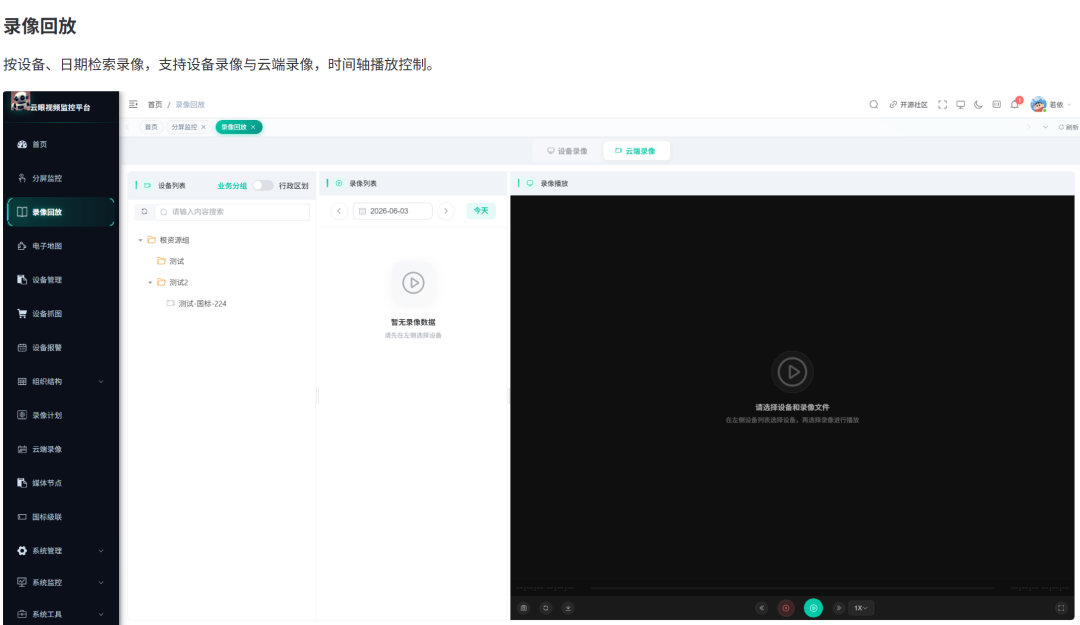Open 设备抓图 from the sidebar

pos(60,314)
